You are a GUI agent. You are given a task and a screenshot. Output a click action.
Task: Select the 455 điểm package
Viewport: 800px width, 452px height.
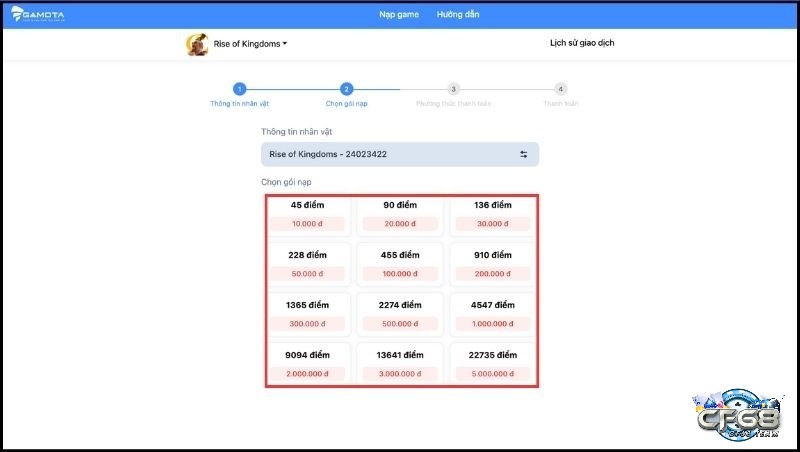coord(400,265)
